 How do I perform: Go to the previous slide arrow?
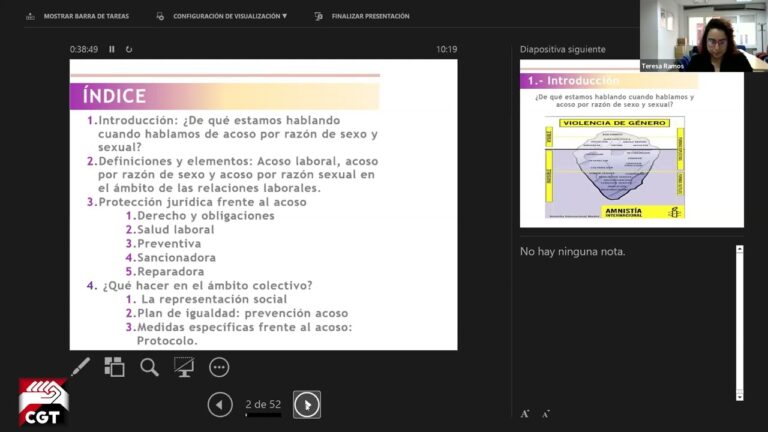tap(220, 404)
